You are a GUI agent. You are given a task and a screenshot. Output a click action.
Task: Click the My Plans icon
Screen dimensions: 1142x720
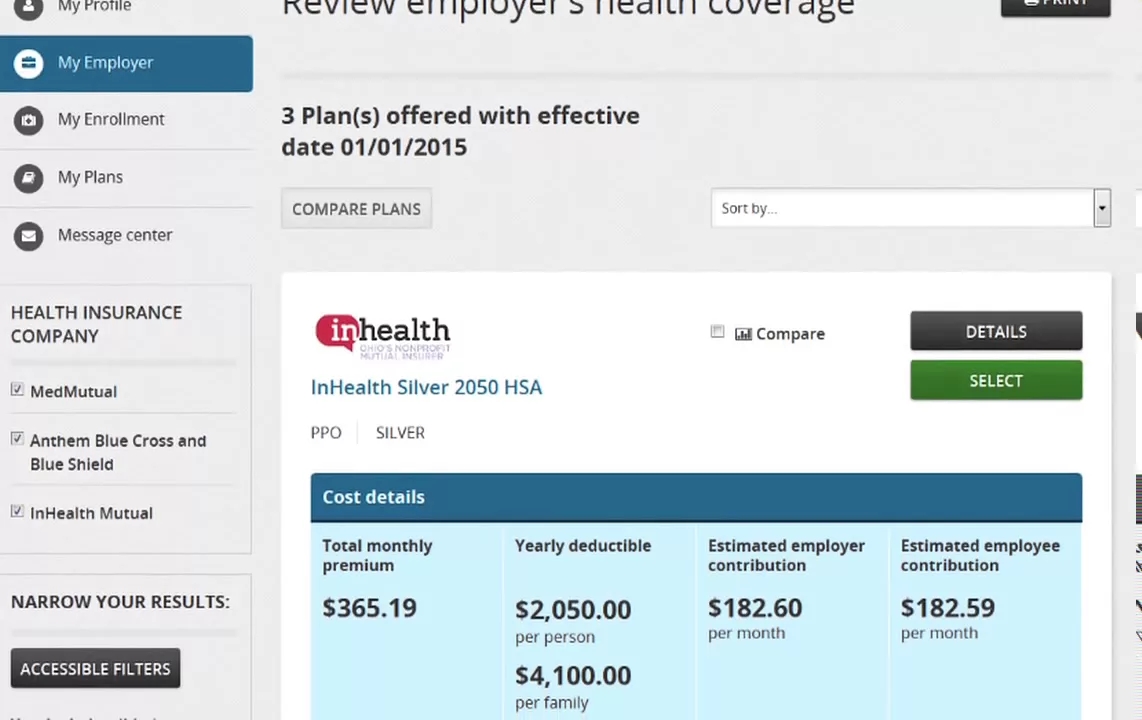pyautogui.click(x=28, y=178)
